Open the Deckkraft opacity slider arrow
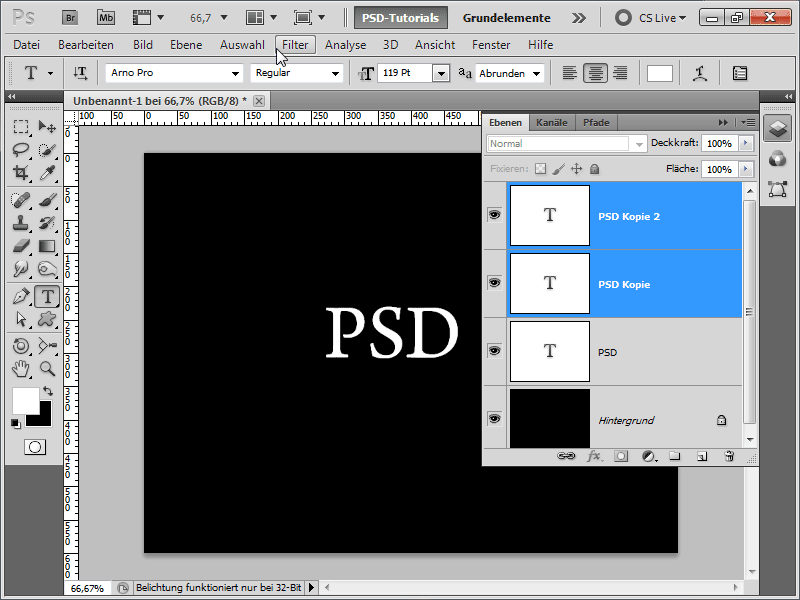This screenshot has height=600, width=800. tap(746, 143)
